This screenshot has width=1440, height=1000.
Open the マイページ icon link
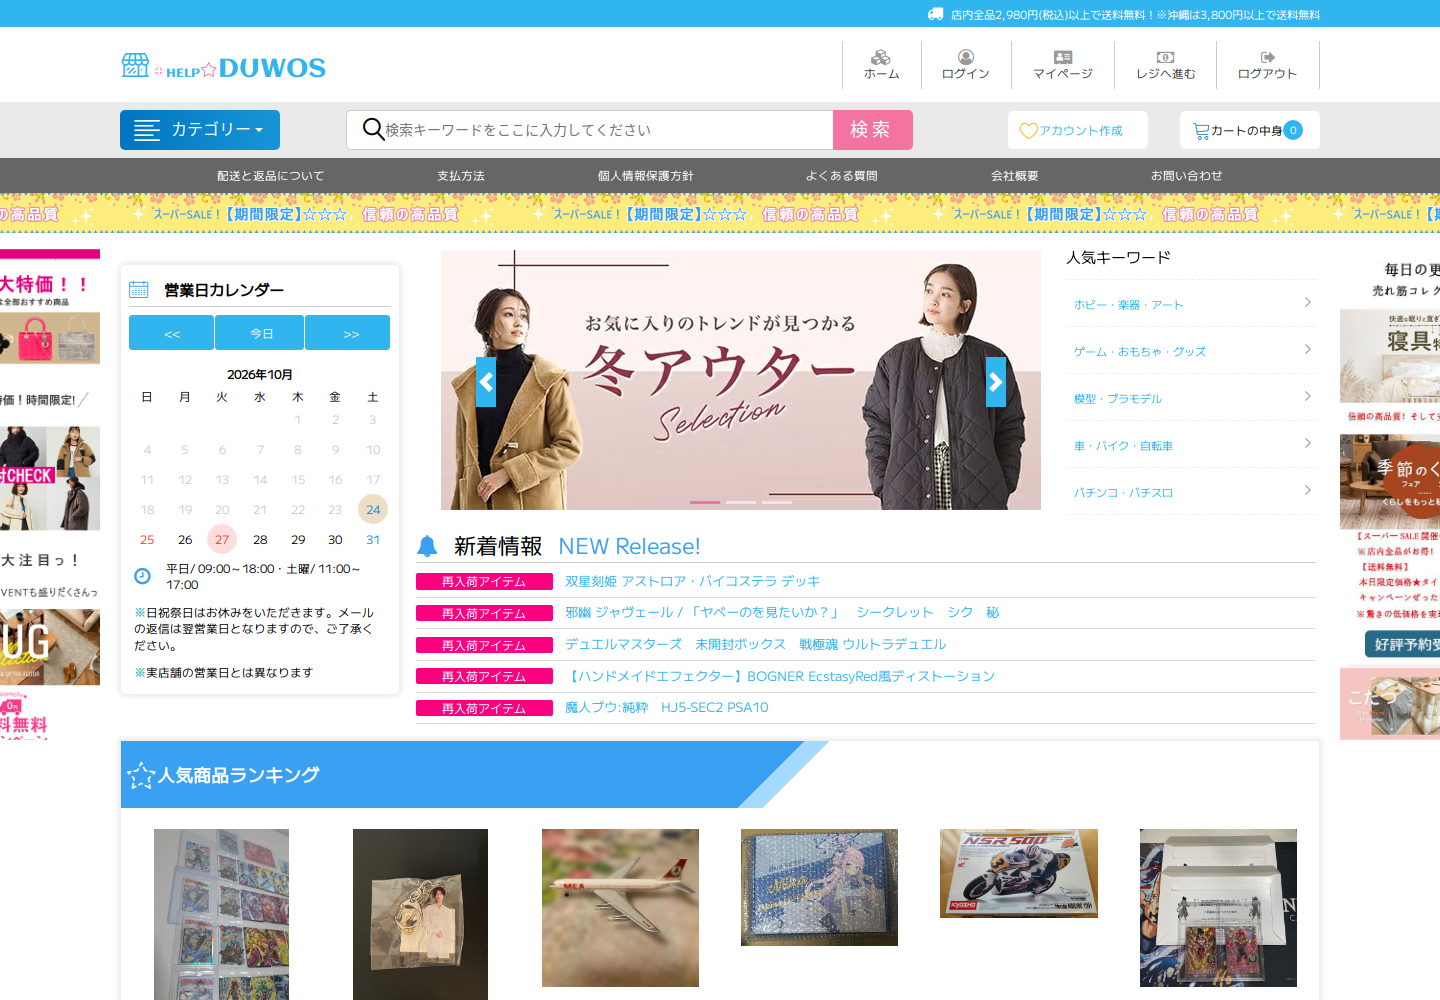tap(1063, 57)
